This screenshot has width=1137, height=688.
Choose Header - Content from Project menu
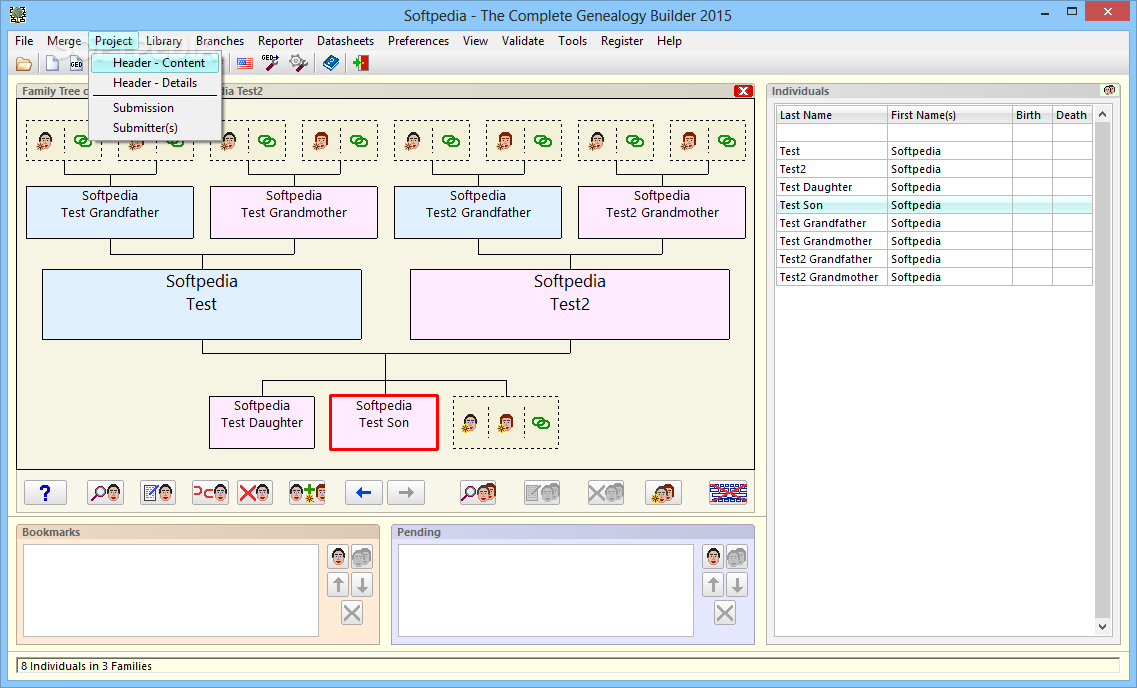[155, 63]
